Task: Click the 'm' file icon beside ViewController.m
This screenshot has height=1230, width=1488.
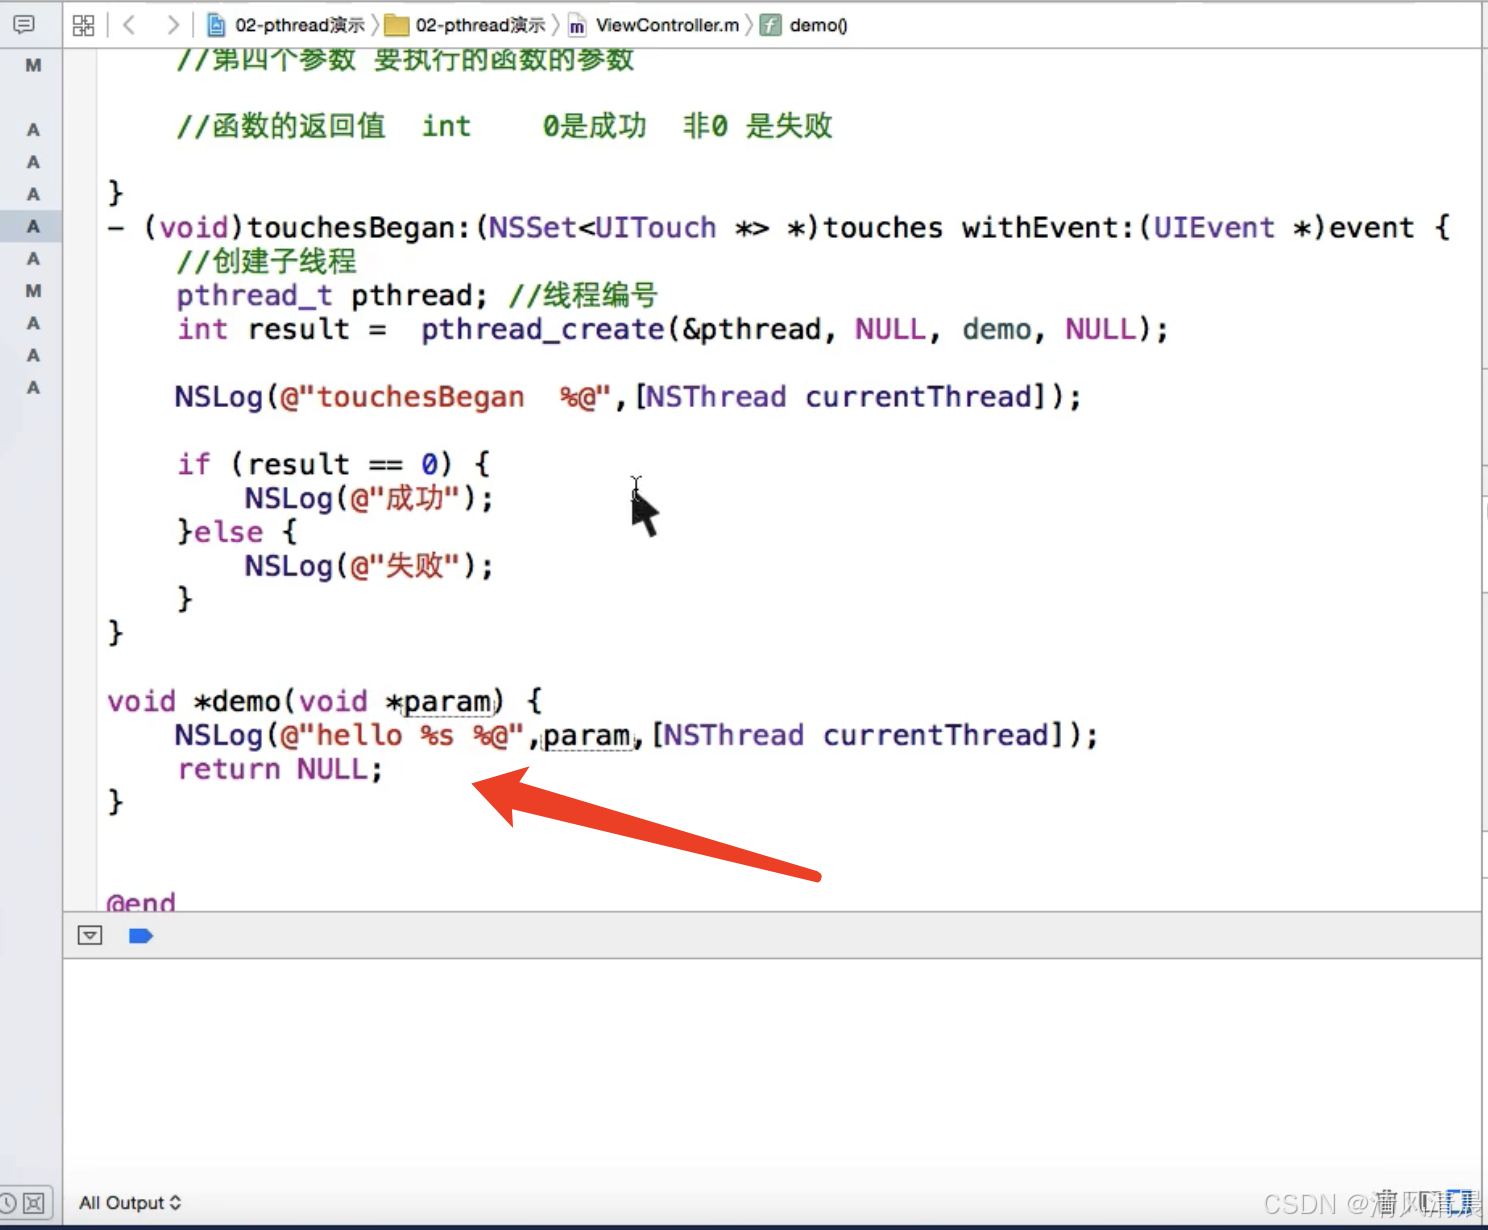Action: (577, 26)
